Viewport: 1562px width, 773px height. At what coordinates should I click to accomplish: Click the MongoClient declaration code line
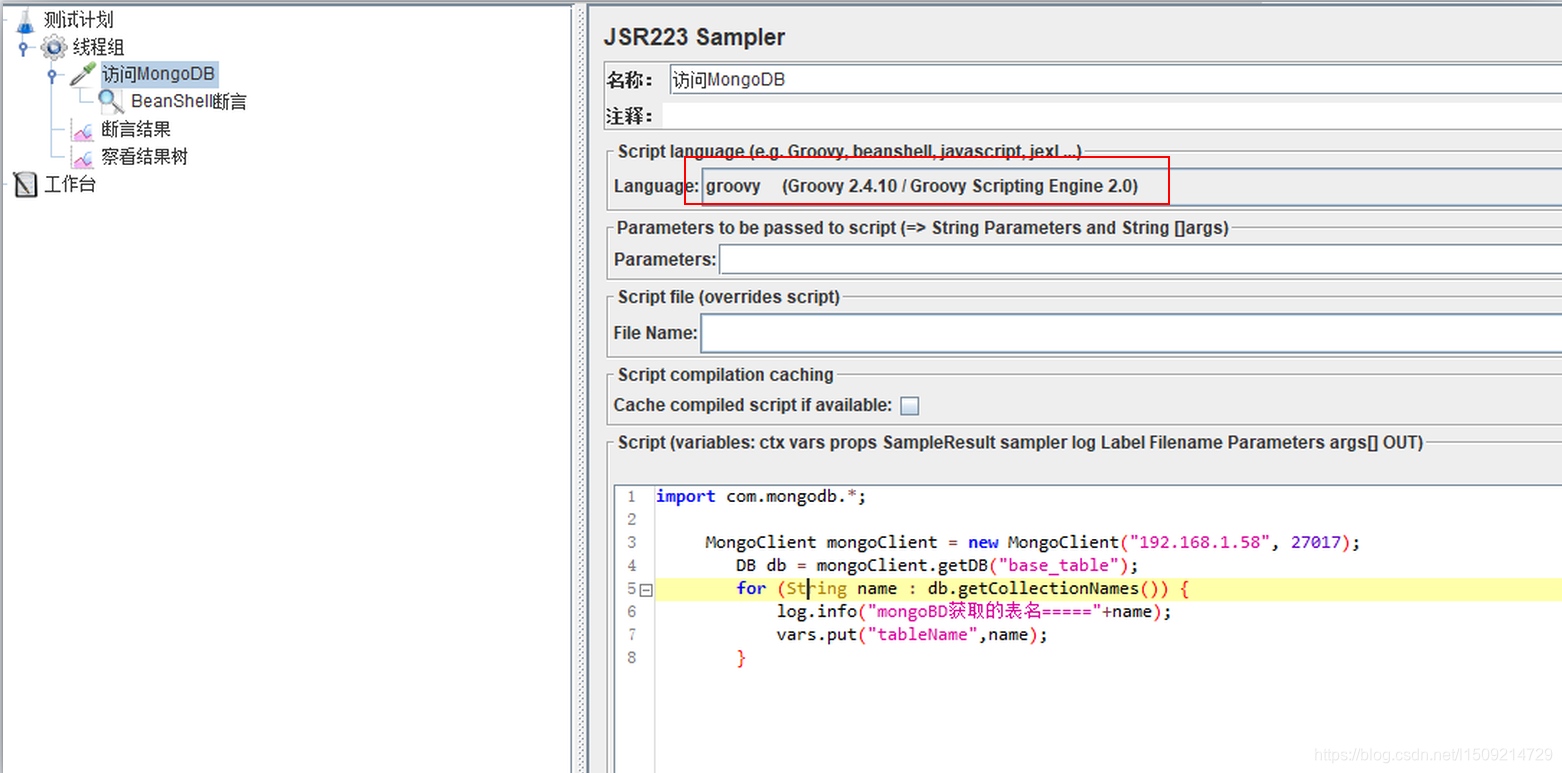pos(1033,542)
